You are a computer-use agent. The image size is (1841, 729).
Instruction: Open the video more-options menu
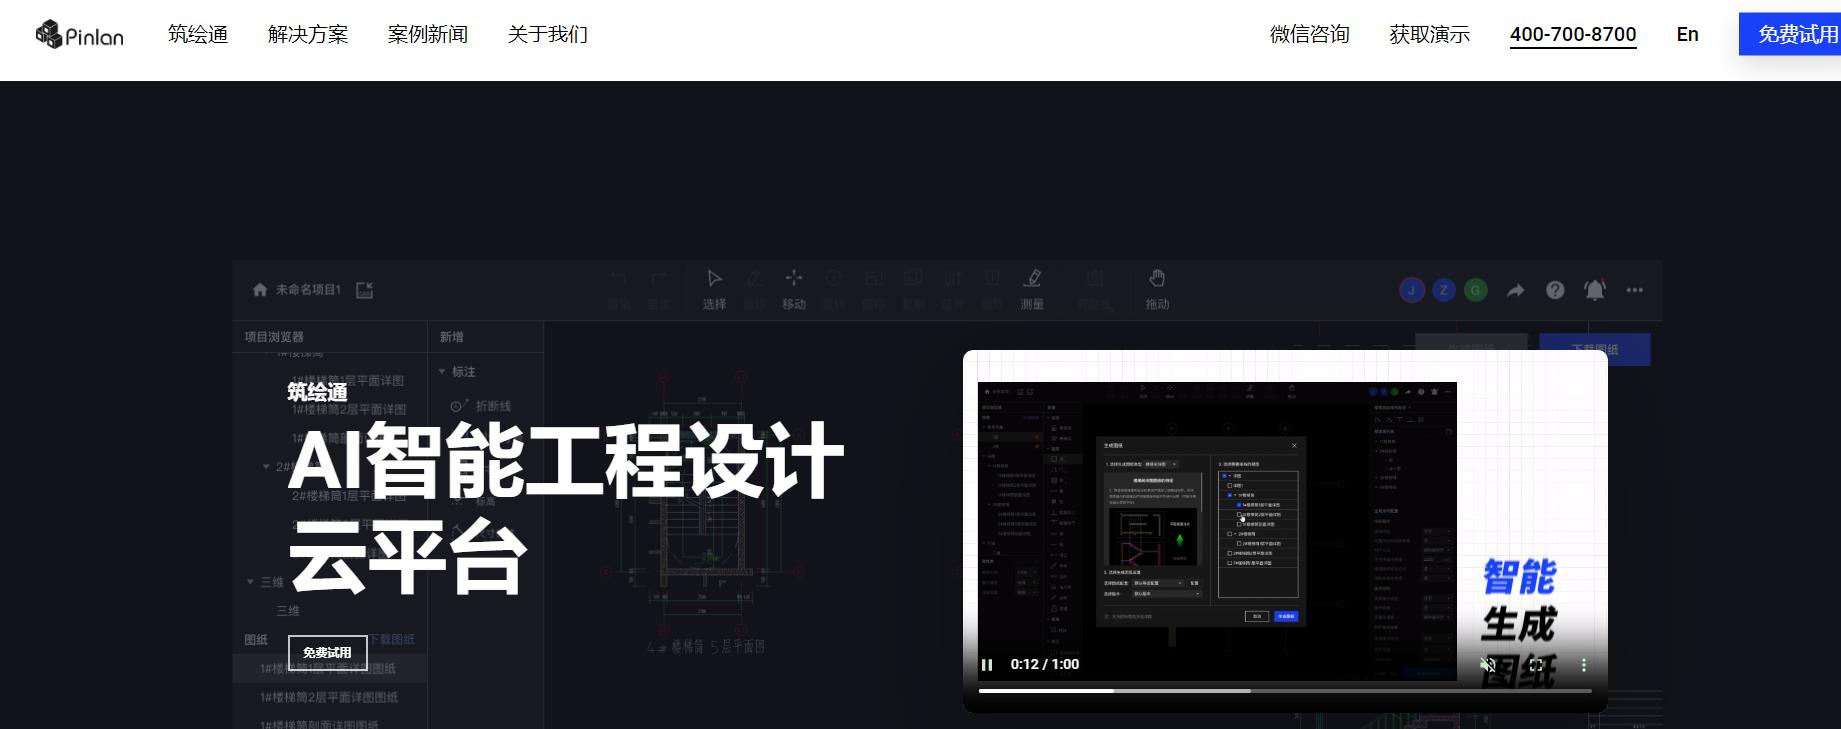click(1584, 665)
